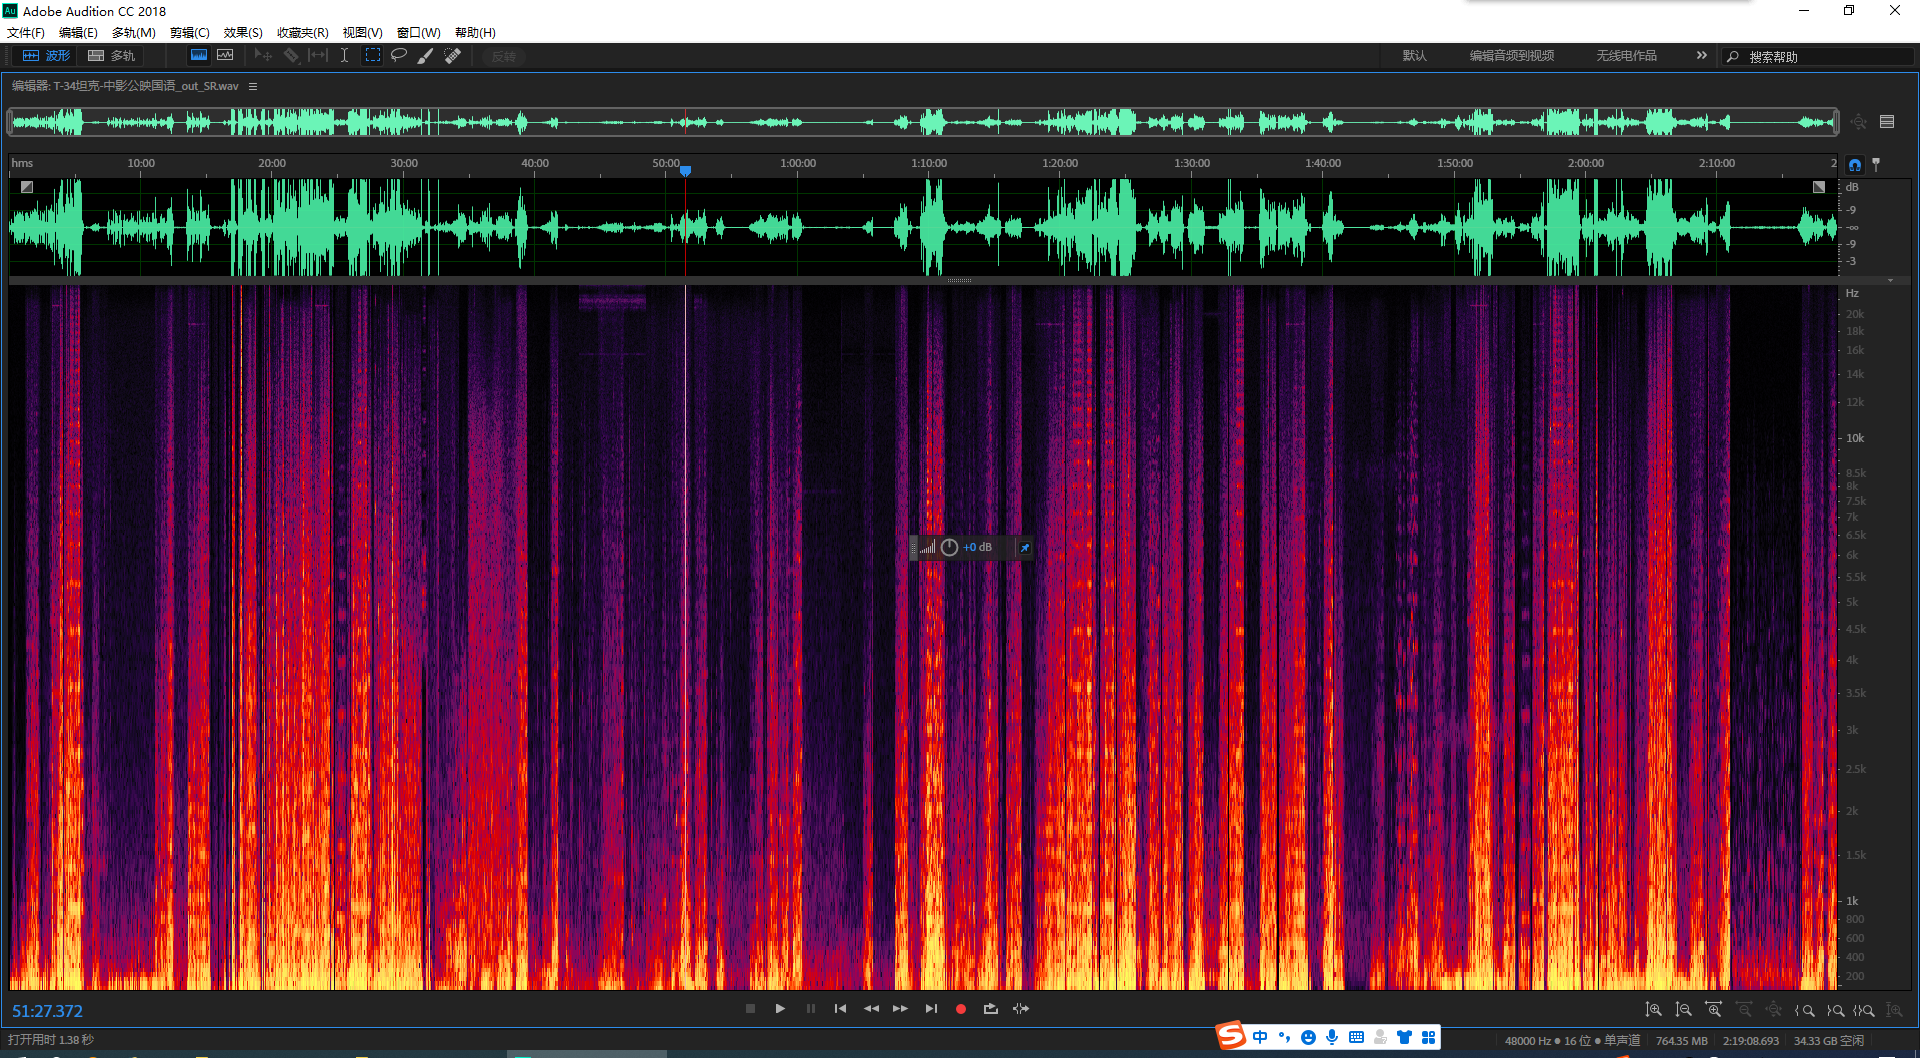The image size is (1920, 1058).
Task: Select the Lasso Selection tool
Action: point(399,56)
